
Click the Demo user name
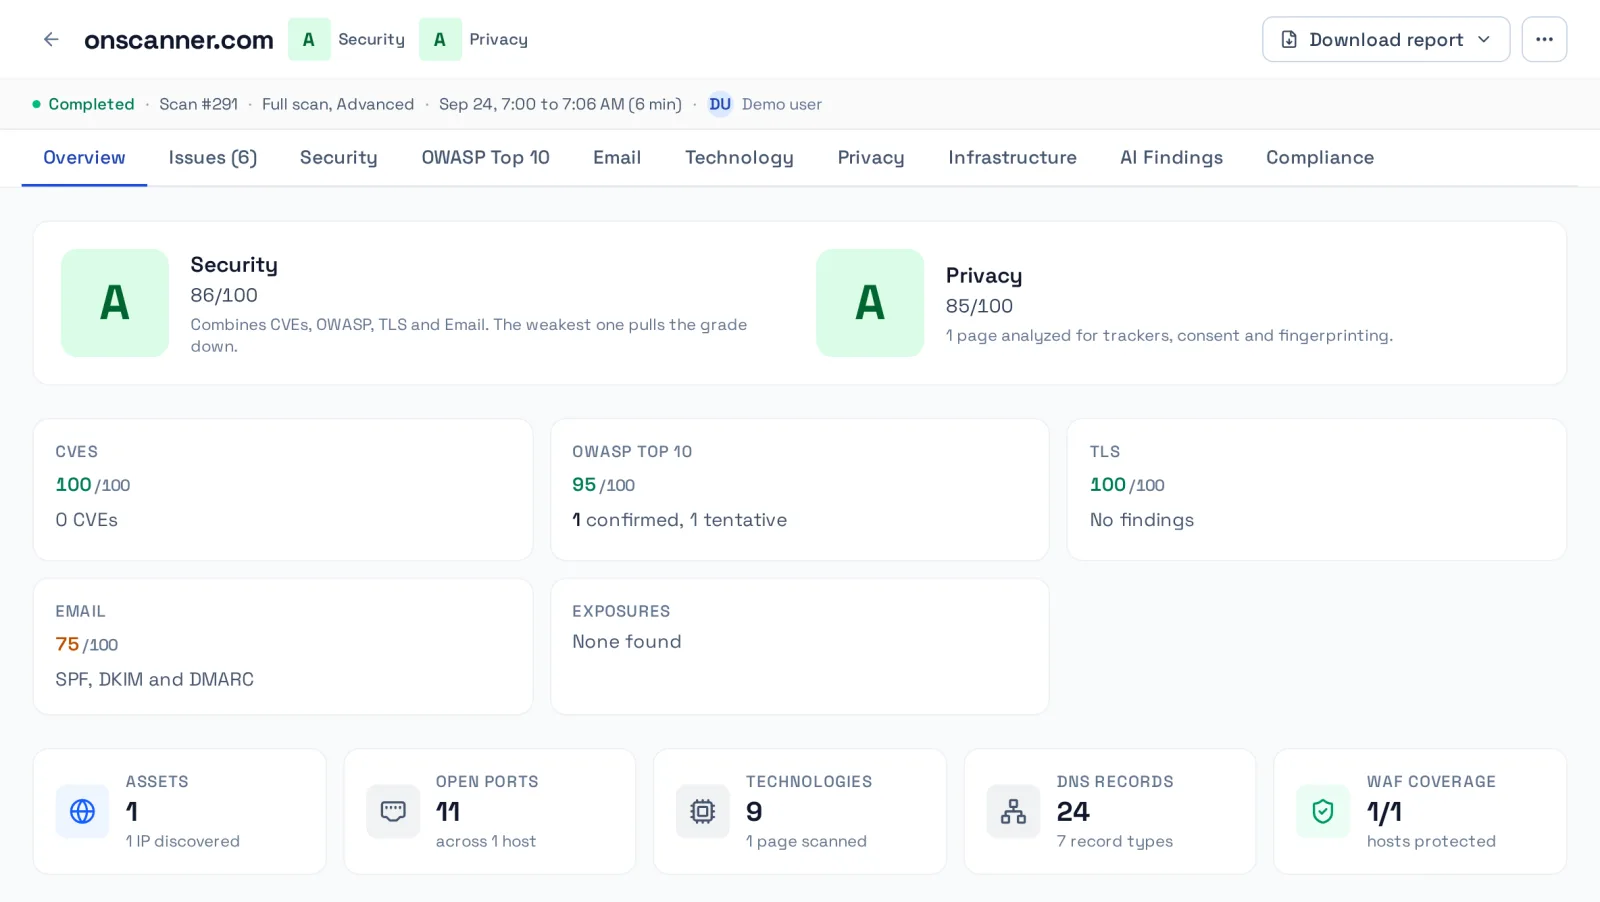coord(782,104)
